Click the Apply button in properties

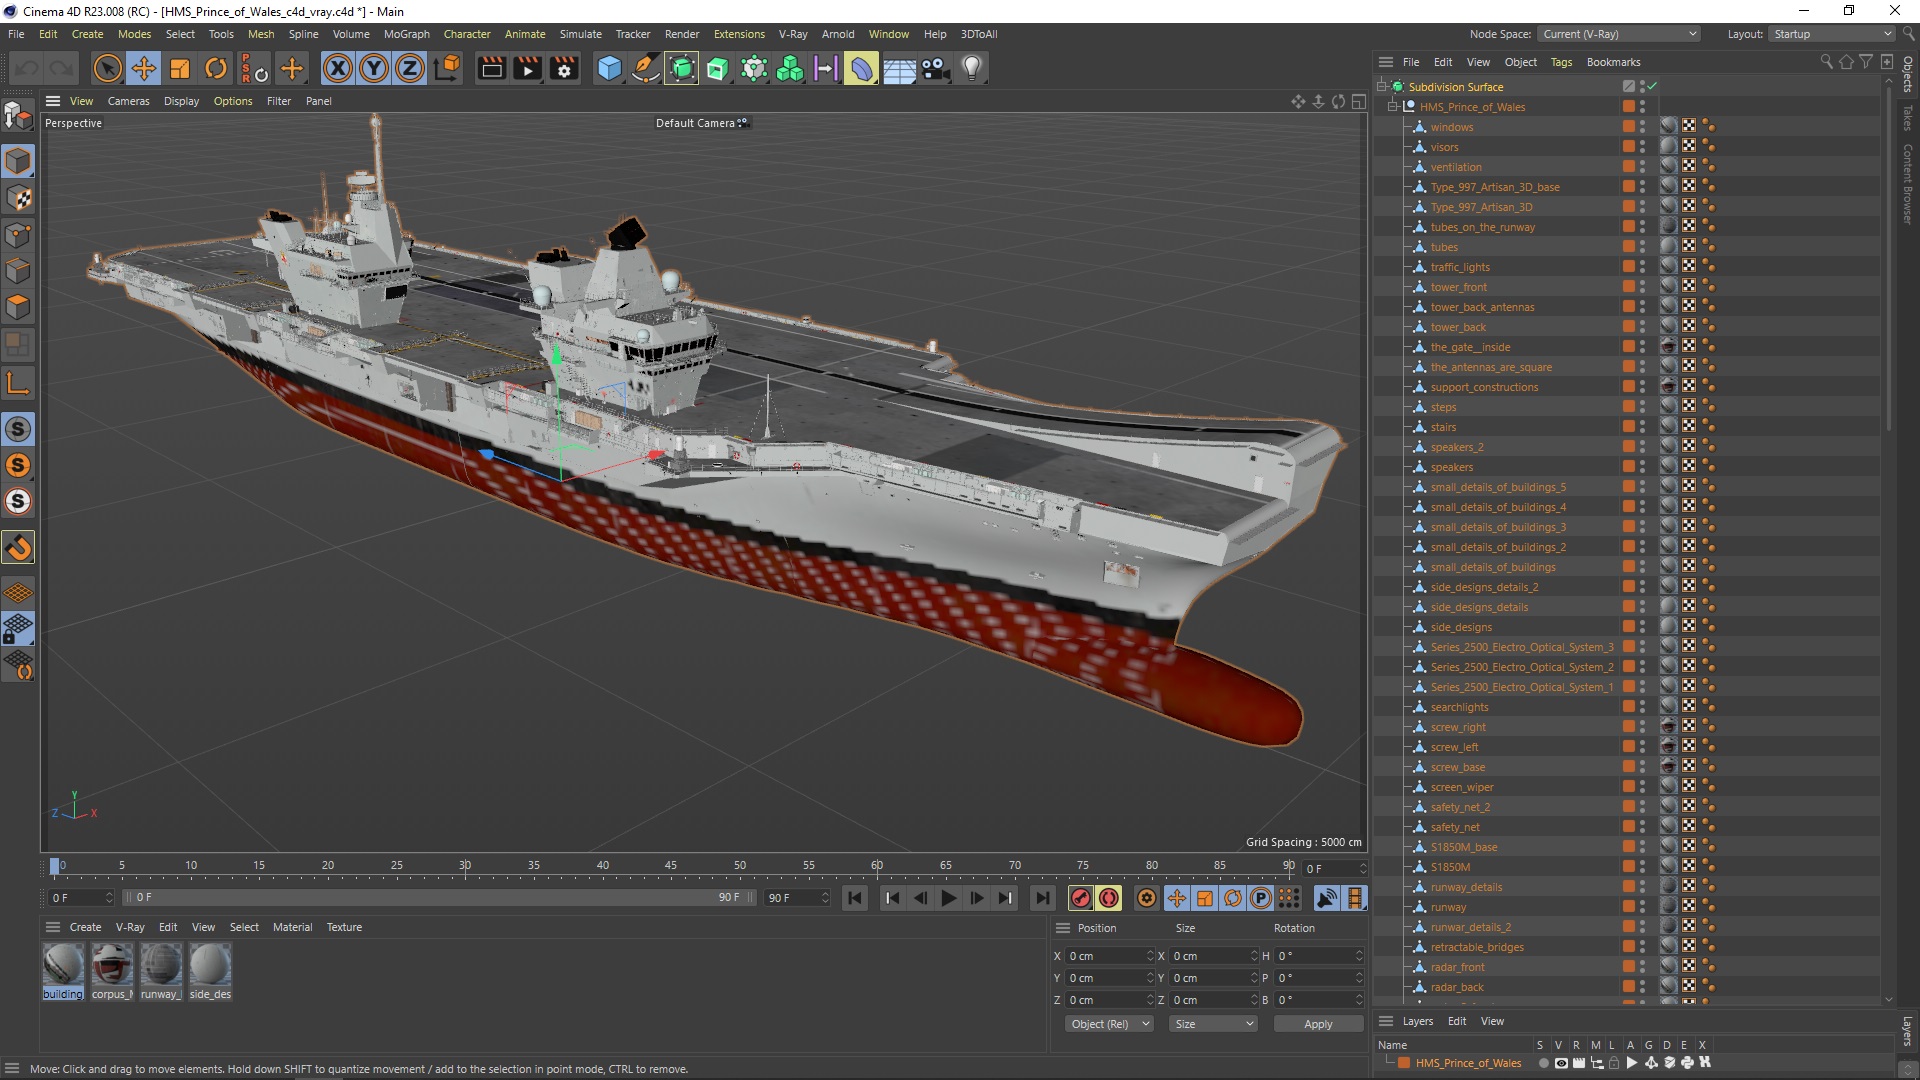click(1317, 1023)
